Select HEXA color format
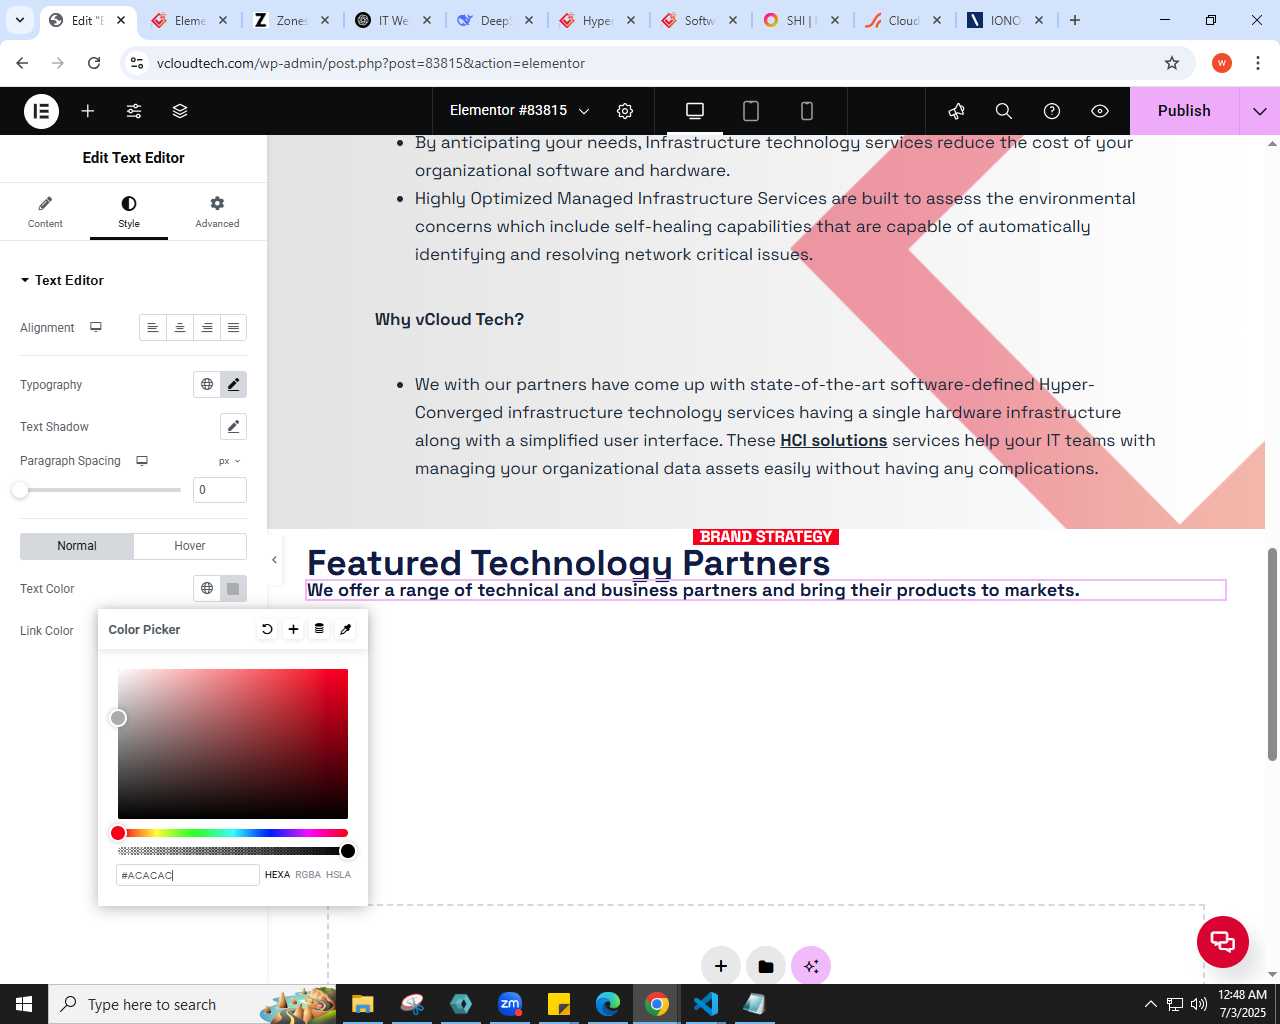 pos(277,875)
